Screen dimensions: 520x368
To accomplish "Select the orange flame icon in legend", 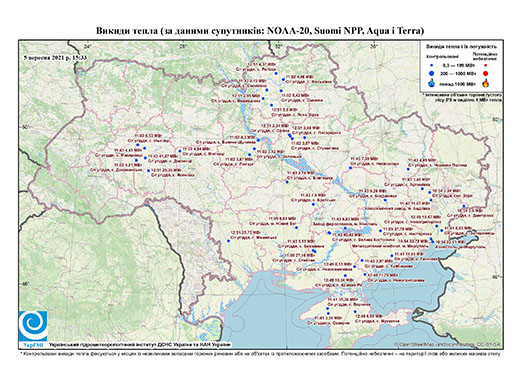I will pyautogui.click(x=486, y=83).
